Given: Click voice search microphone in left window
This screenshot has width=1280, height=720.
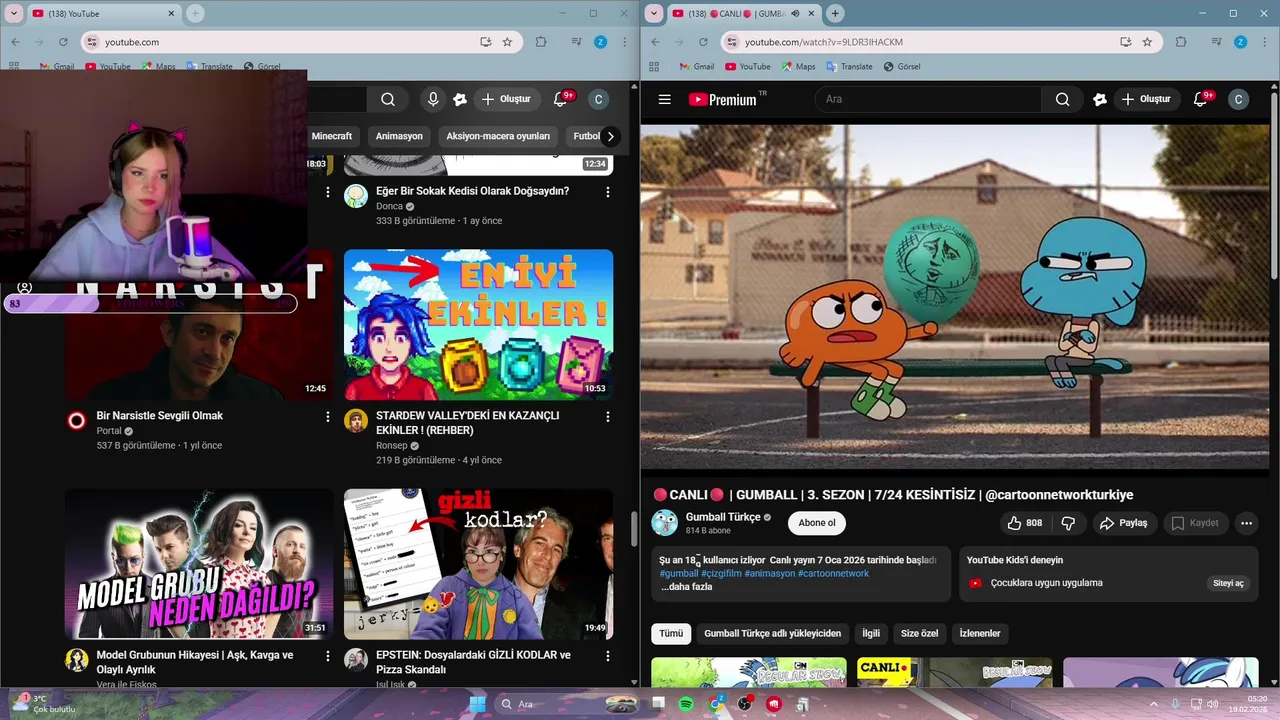Looking at the screenshot, I should click(433, 99).
